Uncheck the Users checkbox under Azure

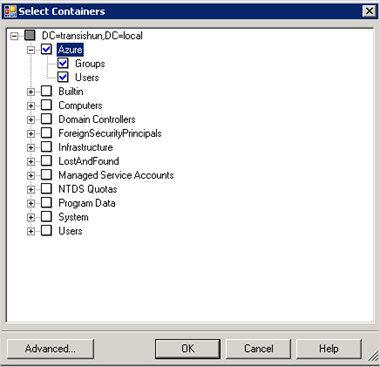tap(63, 77)
